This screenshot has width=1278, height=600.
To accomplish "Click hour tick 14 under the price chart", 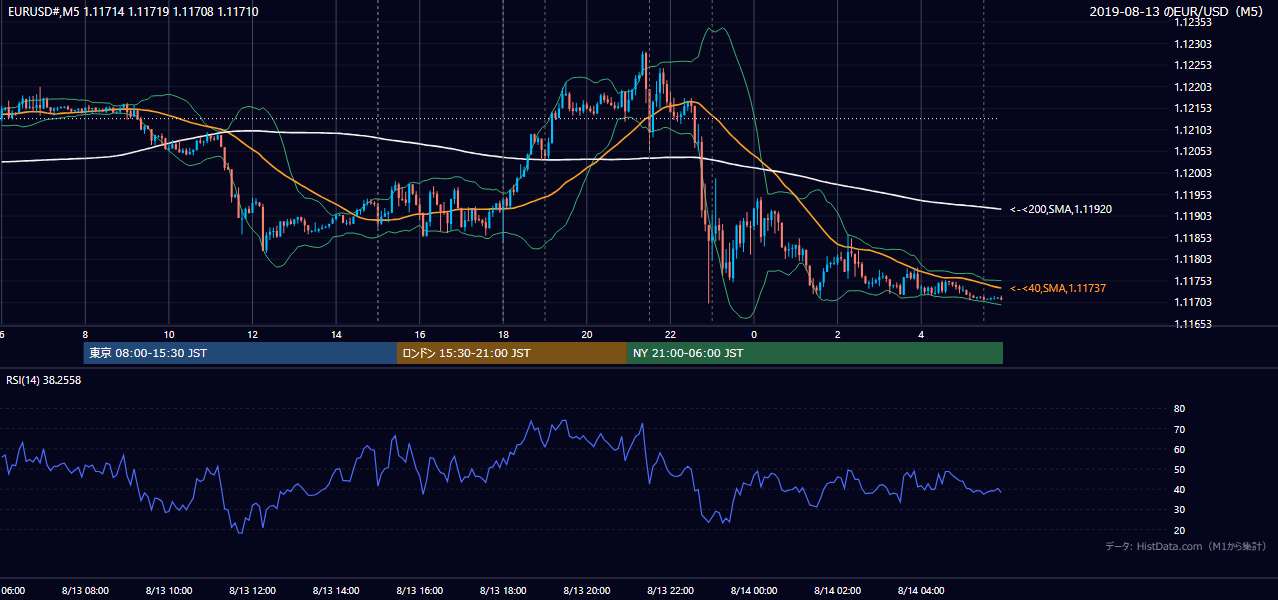I will point(336,335).
